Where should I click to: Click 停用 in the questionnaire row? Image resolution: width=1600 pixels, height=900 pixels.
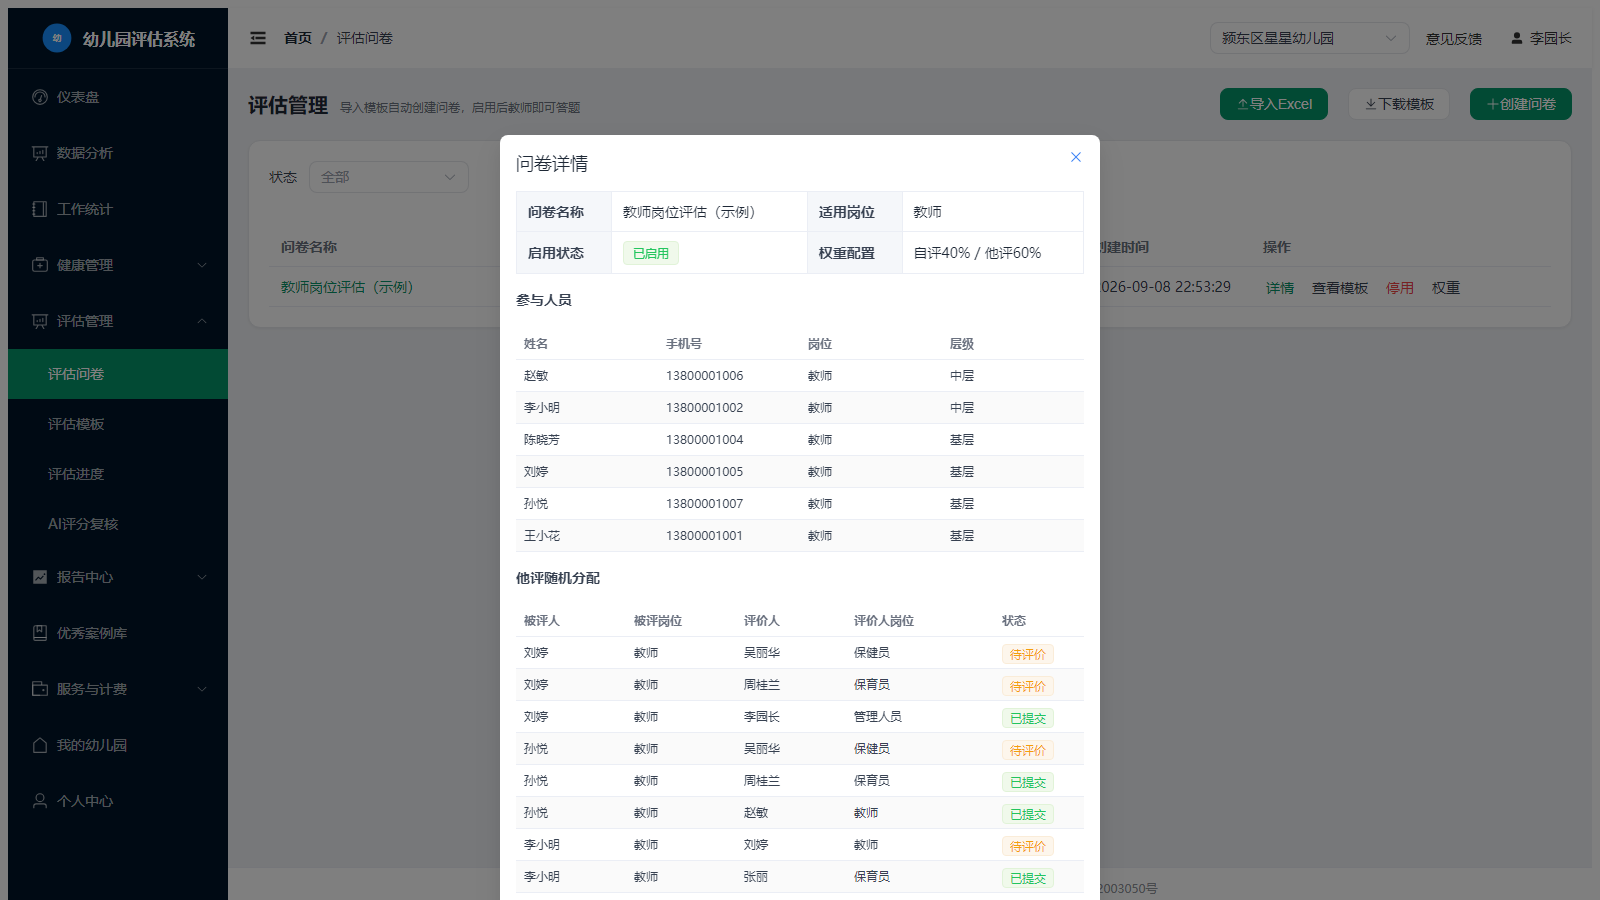tap(1400, 288)
